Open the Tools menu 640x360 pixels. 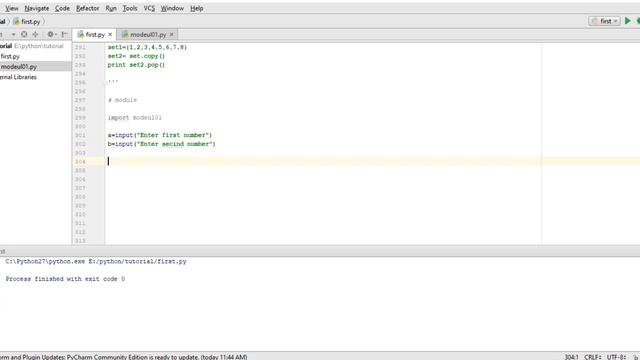click(130, 8)
